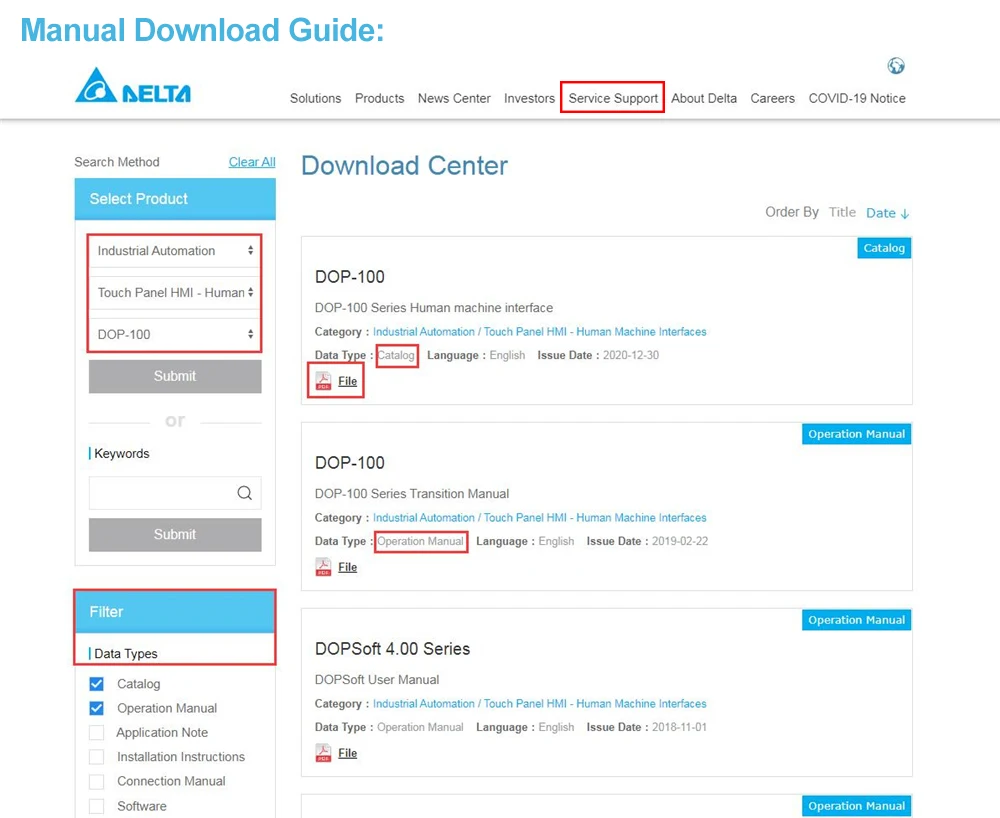Click Submit under Keywords field

[175, 534]
